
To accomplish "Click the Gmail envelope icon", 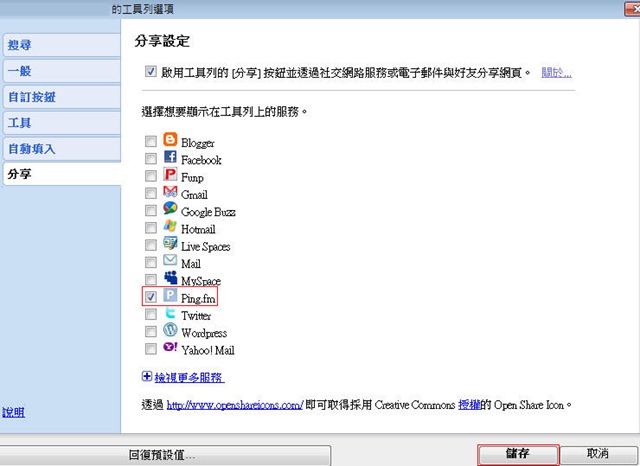I will tap(170, 191).
